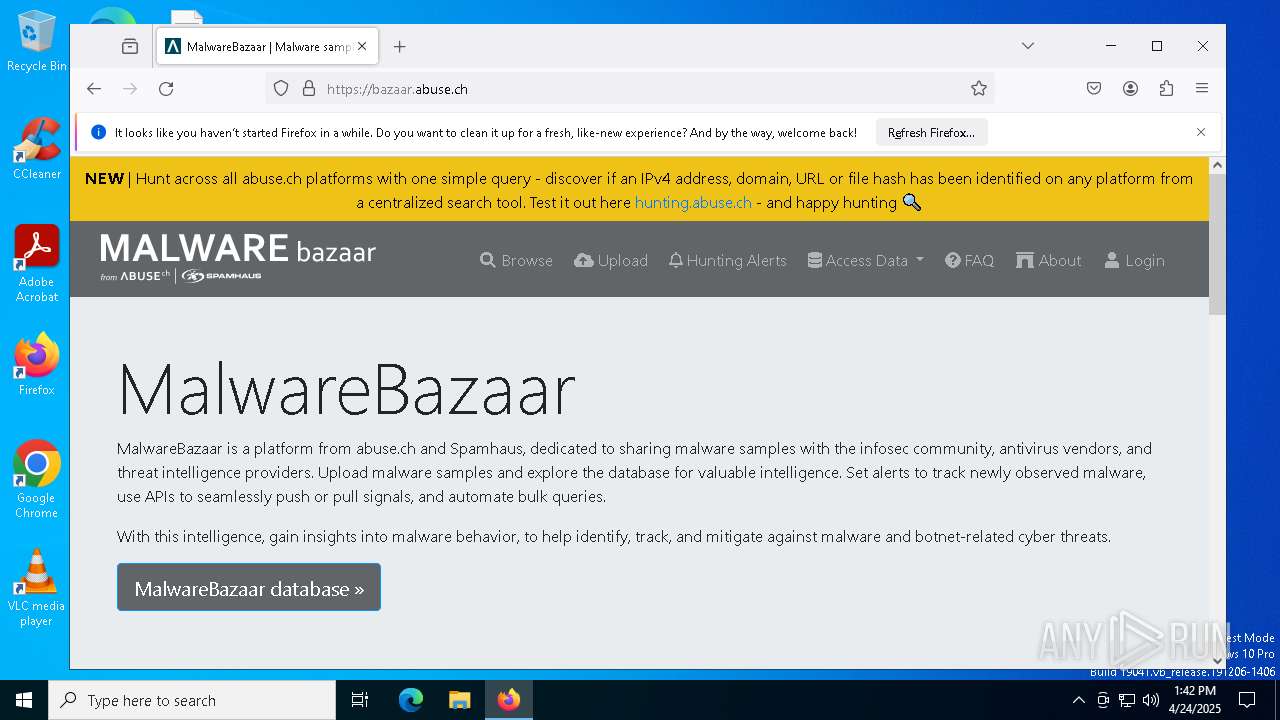Open Hunting Alerts page
1280x720 pixels.
click(x=727, y=260)
